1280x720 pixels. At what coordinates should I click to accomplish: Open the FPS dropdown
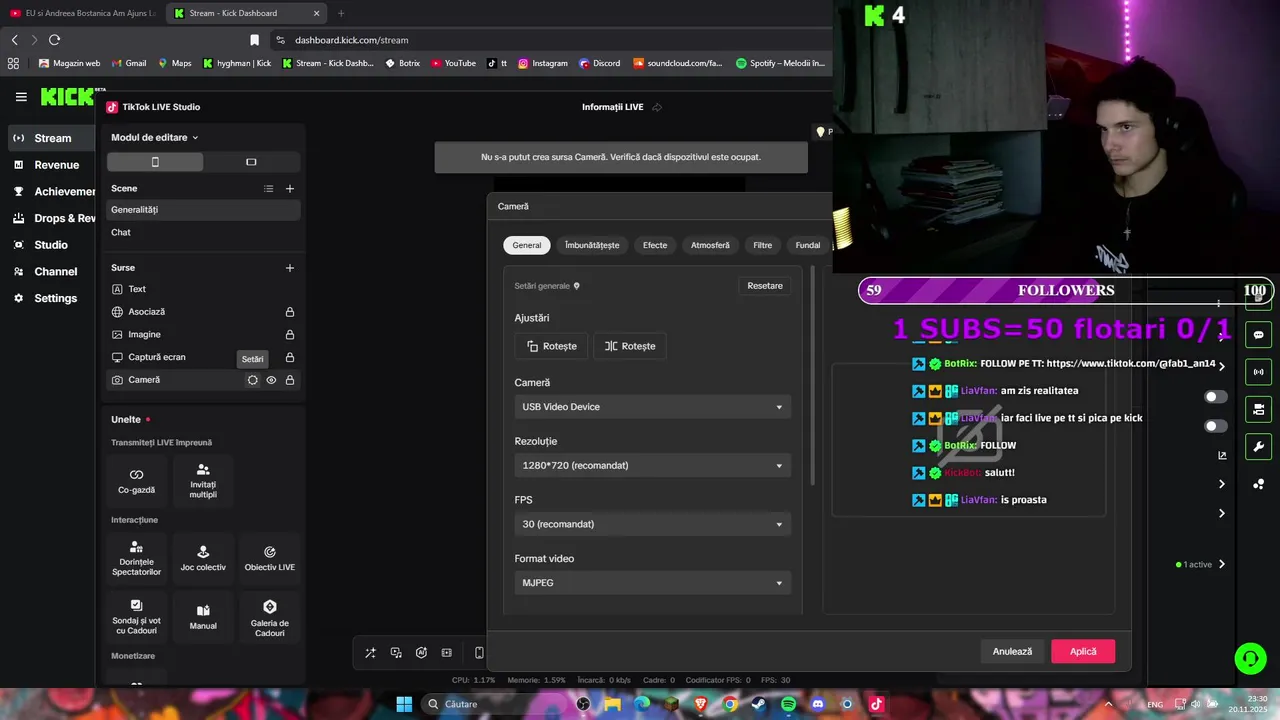click(653, 524)
